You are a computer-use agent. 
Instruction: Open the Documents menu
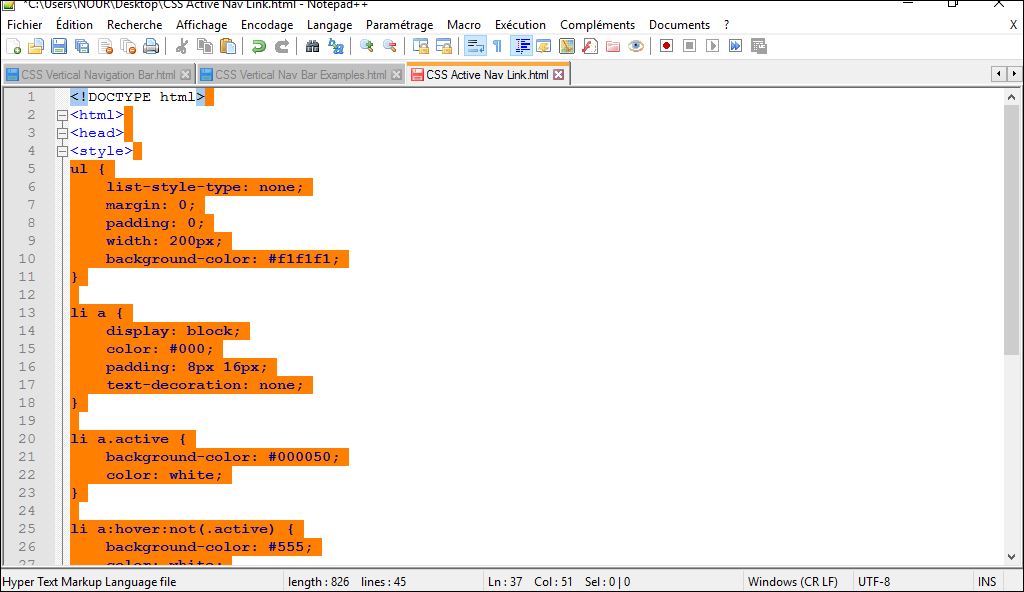coord(679,25)
